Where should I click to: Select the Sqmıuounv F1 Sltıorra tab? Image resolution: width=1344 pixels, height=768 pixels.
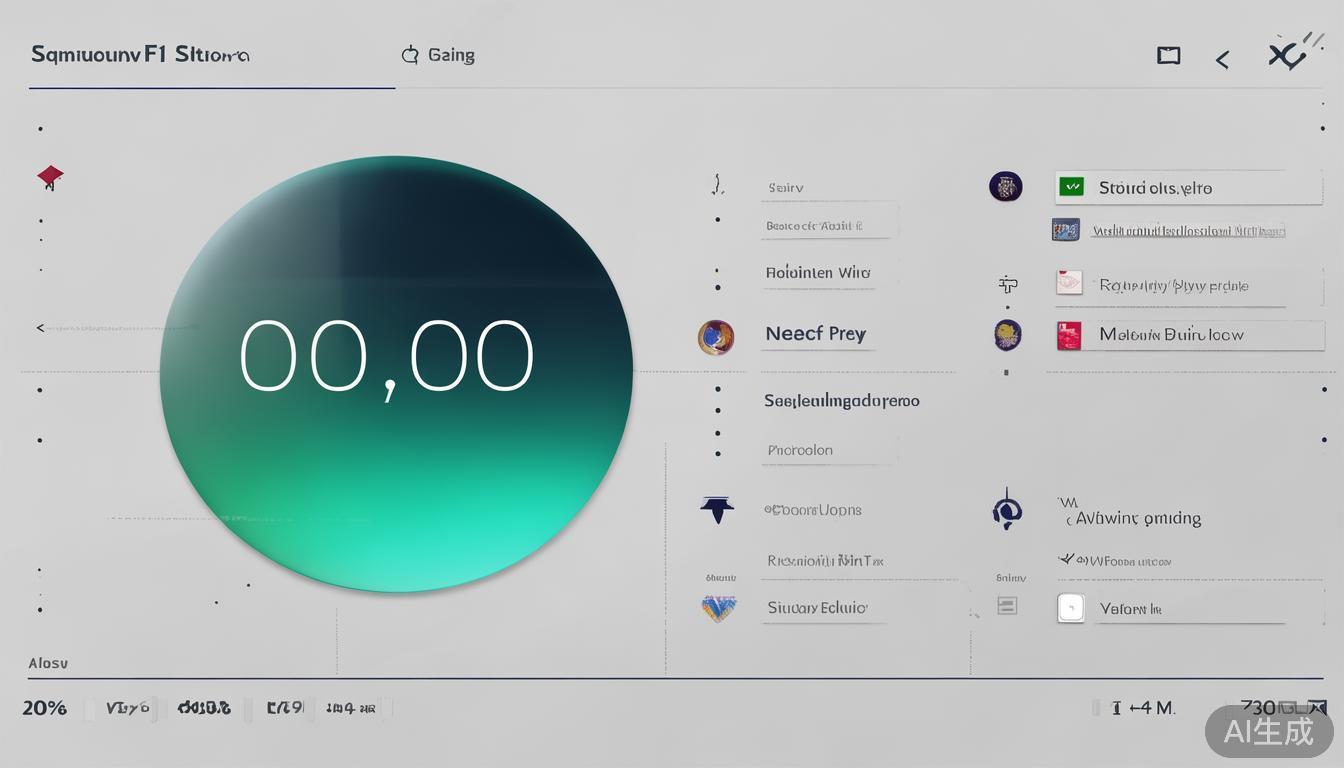140,55
